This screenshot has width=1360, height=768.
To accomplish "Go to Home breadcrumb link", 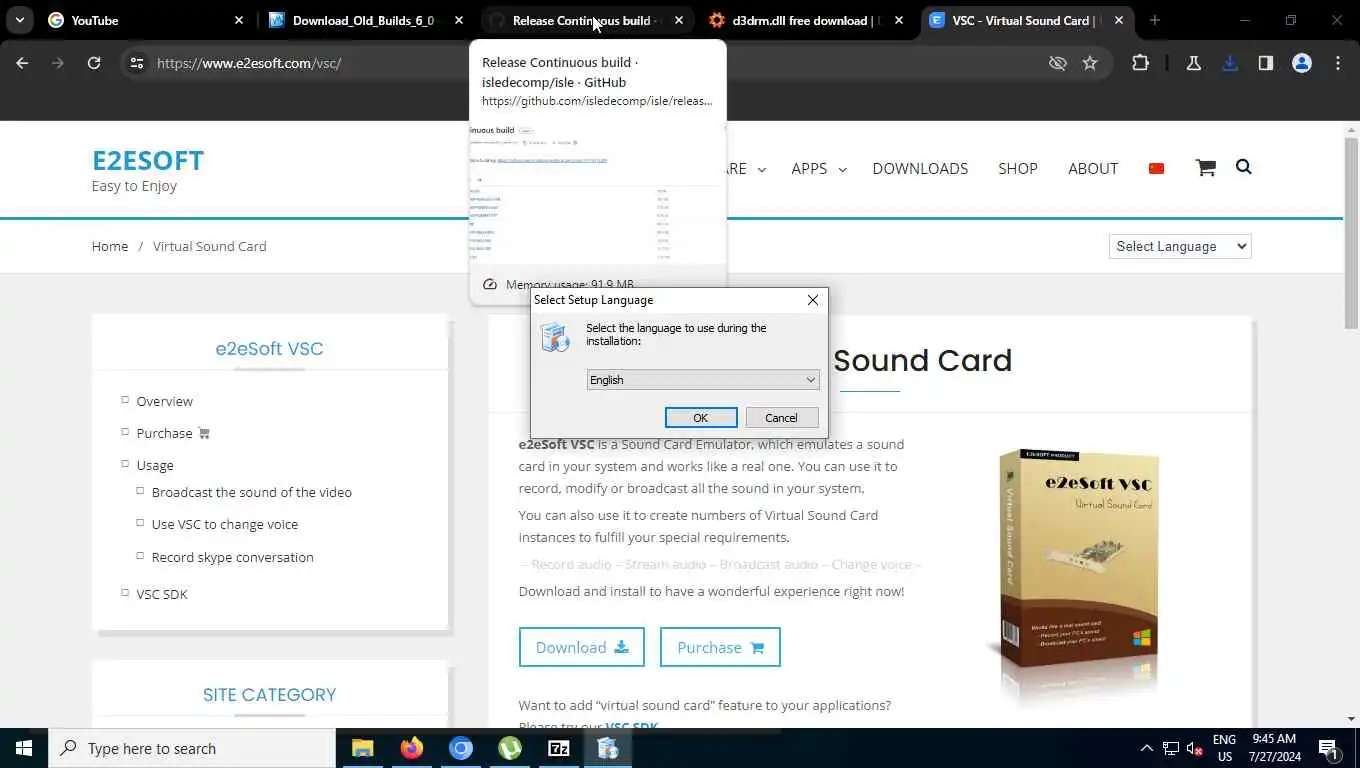I will 110,246.
